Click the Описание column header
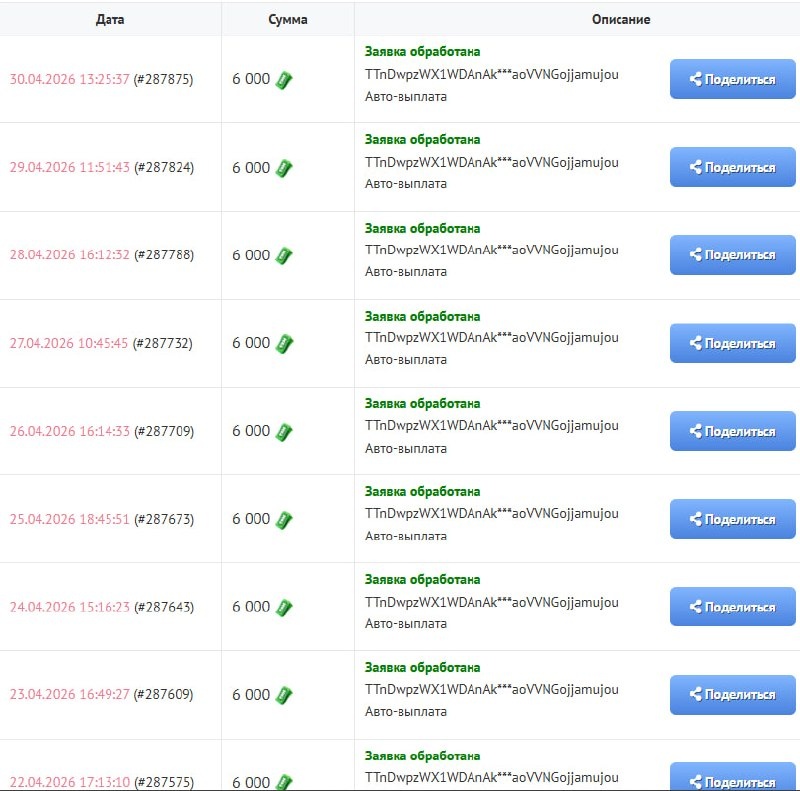The width and height of the screenshot is (800, 791). (621, 19)
